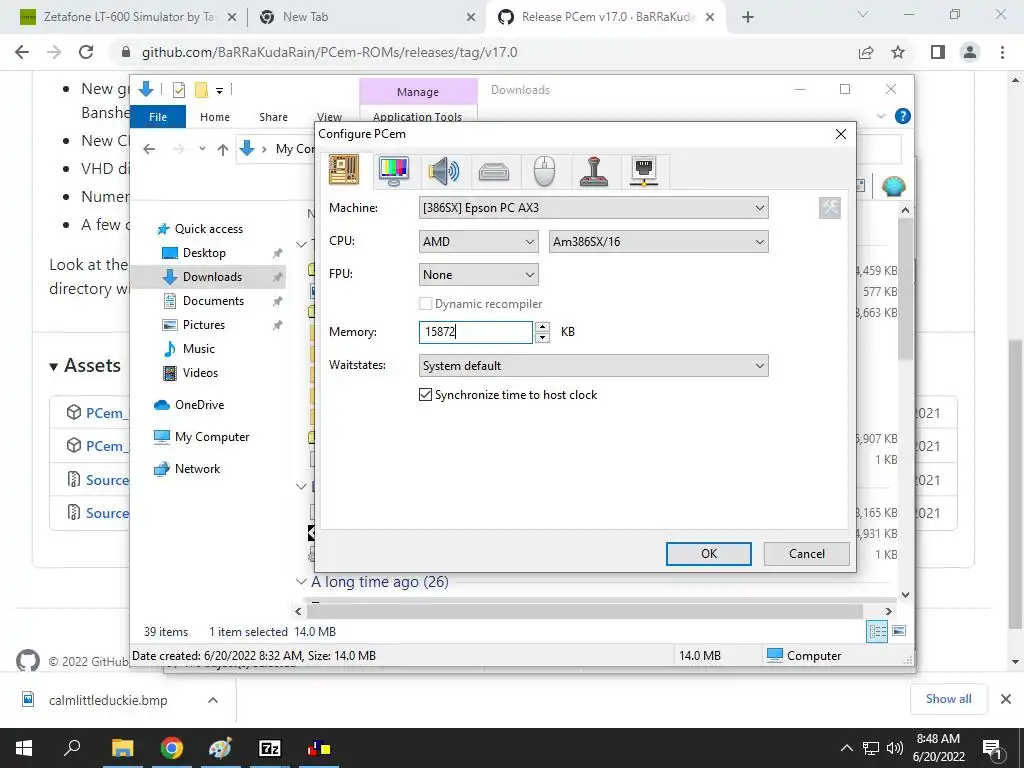
Task: Open the FPU dropdown
Action: coord(478,275)
